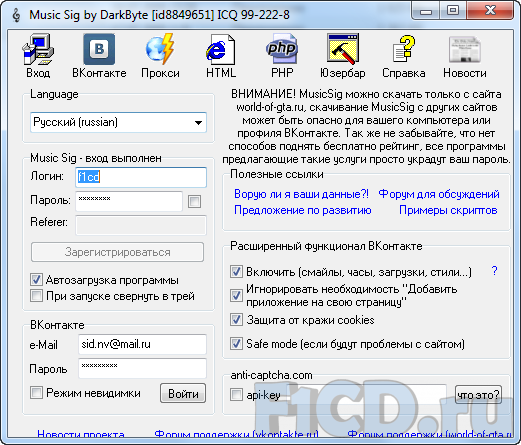The height and width of the screenshot is (445, 521).
Task: Open Новости проекта bottom link
Action: (81, 434)
